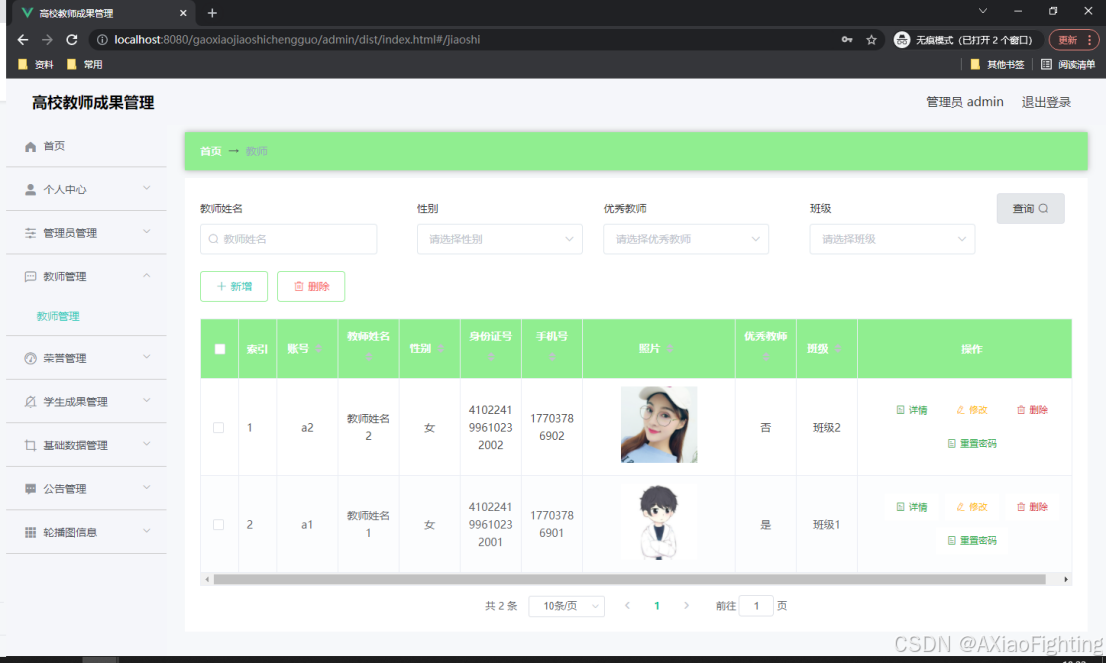Sort the table by 优秀教师 column
Image resolution: width=1107 pixels, height=664 pixels.
point(766,357)
